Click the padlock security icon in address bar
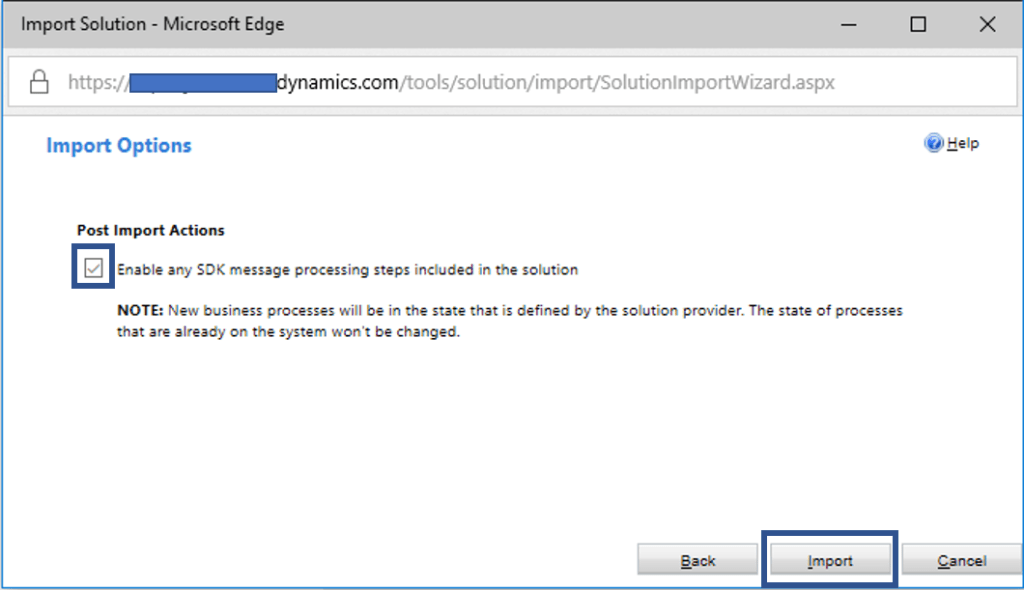This screenshot has height=590, width=1024. [x=38, y=82]
